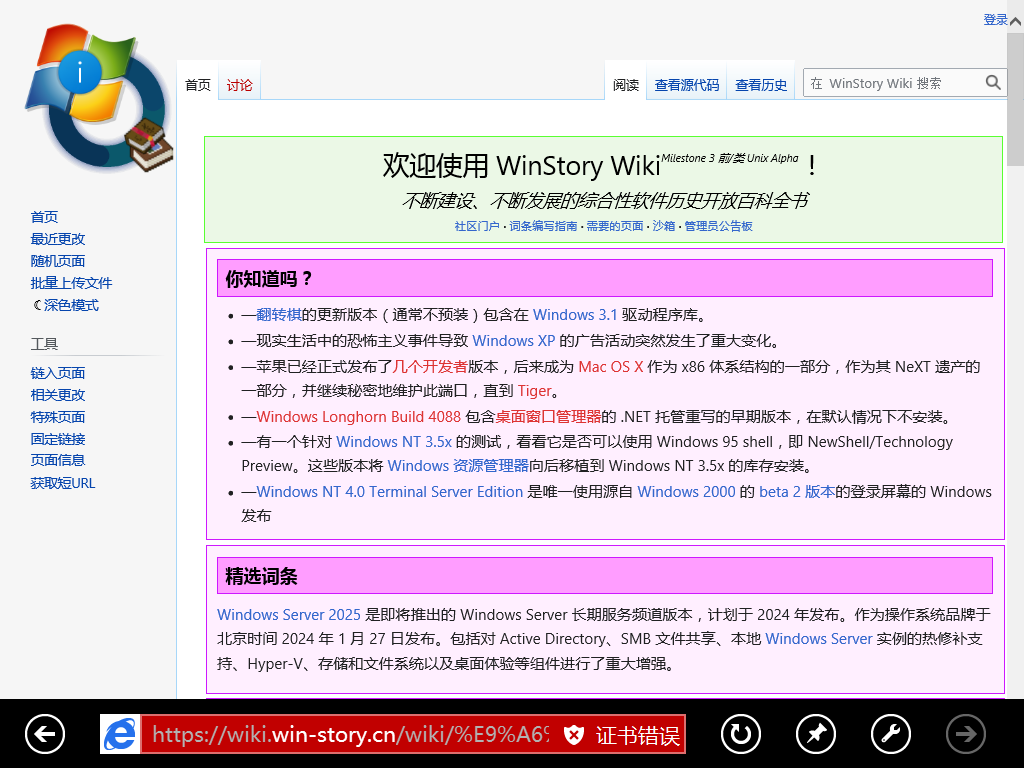Screen dimensions: 1024x768
Task: Open the Windows 3.1 link
Action: pos(575,315)
